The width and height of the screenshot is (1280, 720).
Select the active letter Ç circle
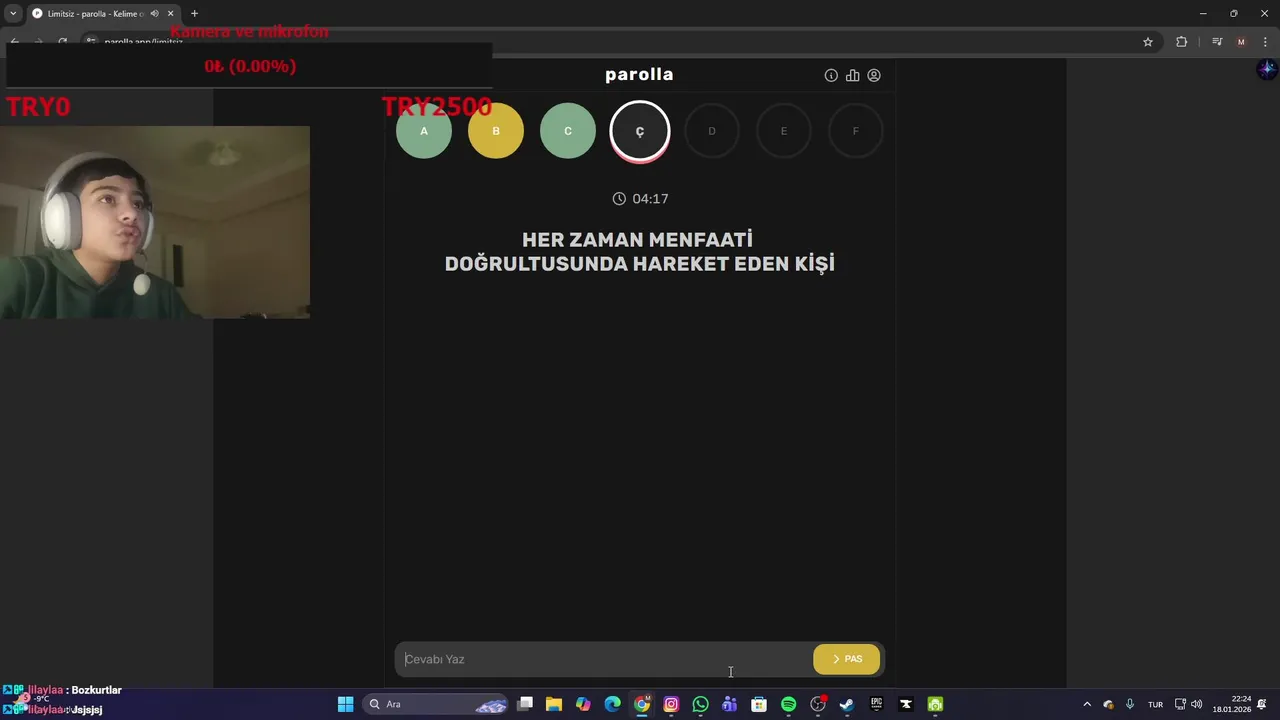pyautogui.click(x=640, y=131)
